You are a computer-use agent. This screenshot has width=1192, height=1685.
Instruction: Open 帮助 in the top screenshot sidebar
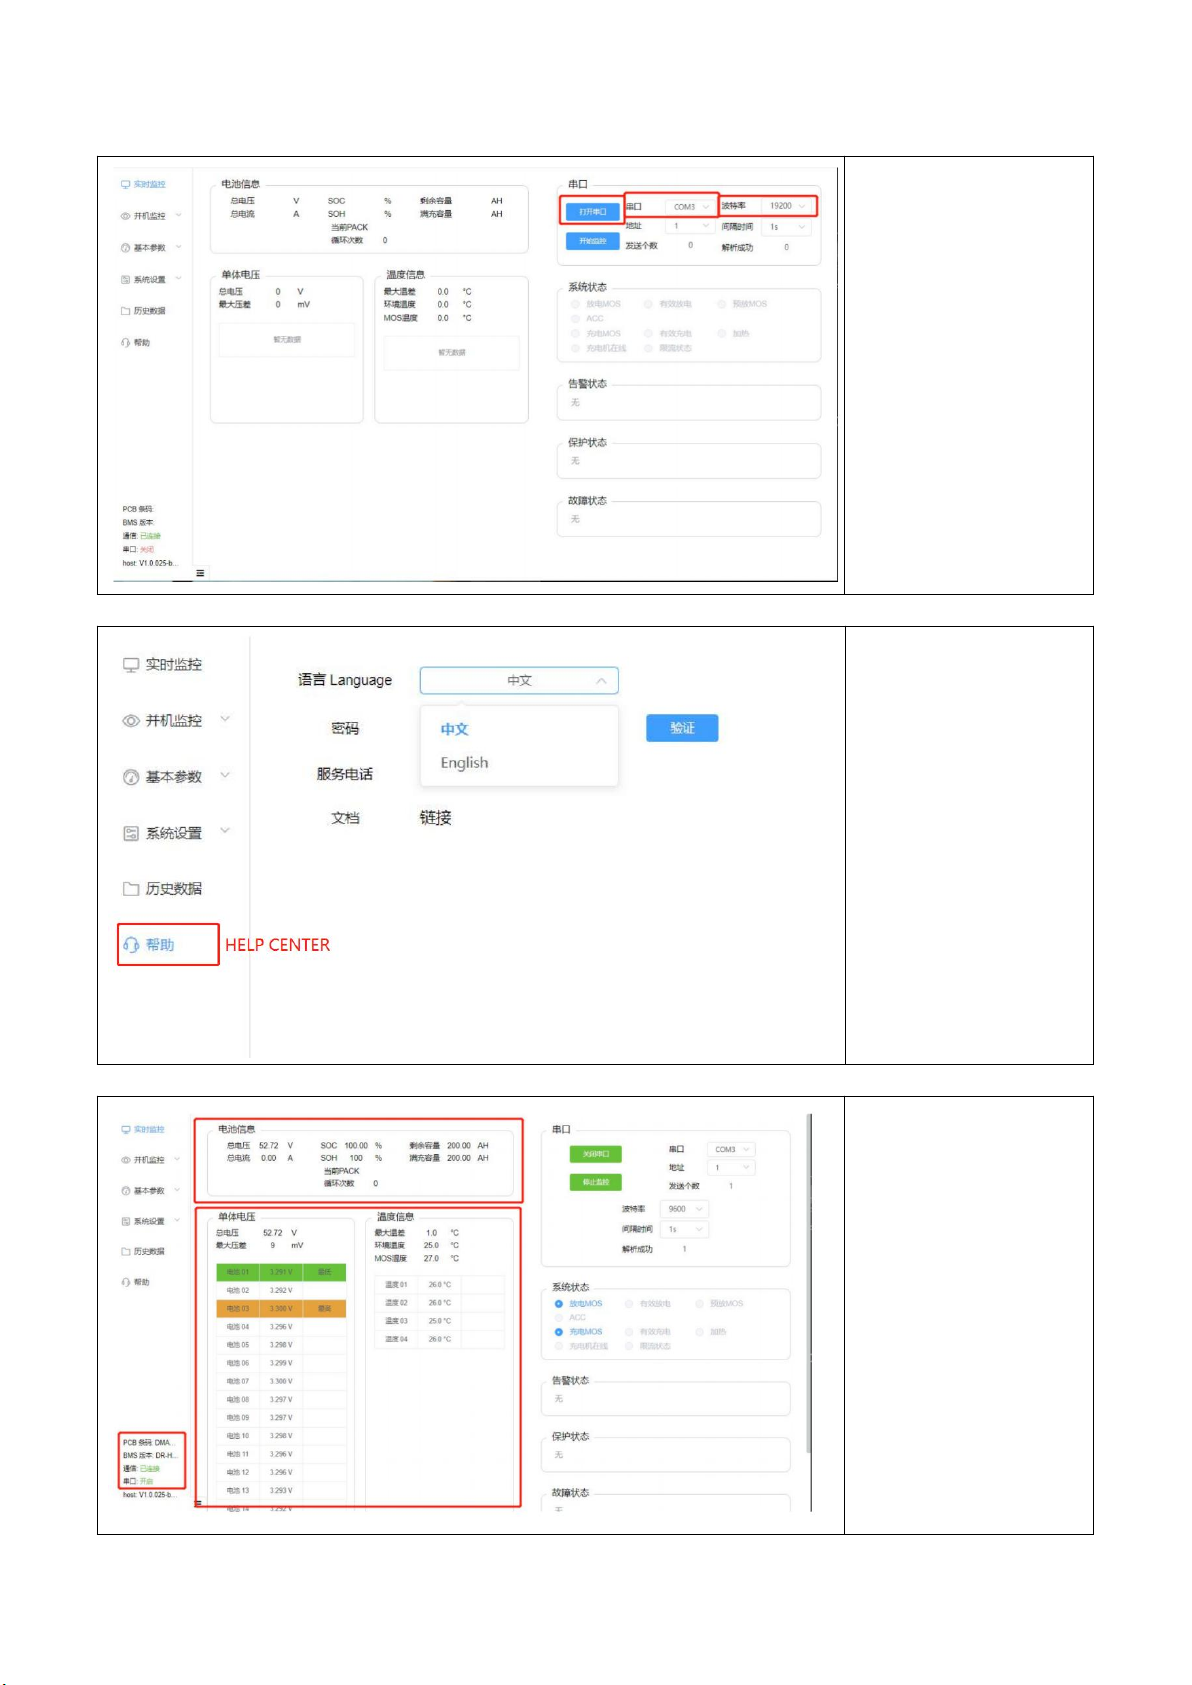coord(135,343)
